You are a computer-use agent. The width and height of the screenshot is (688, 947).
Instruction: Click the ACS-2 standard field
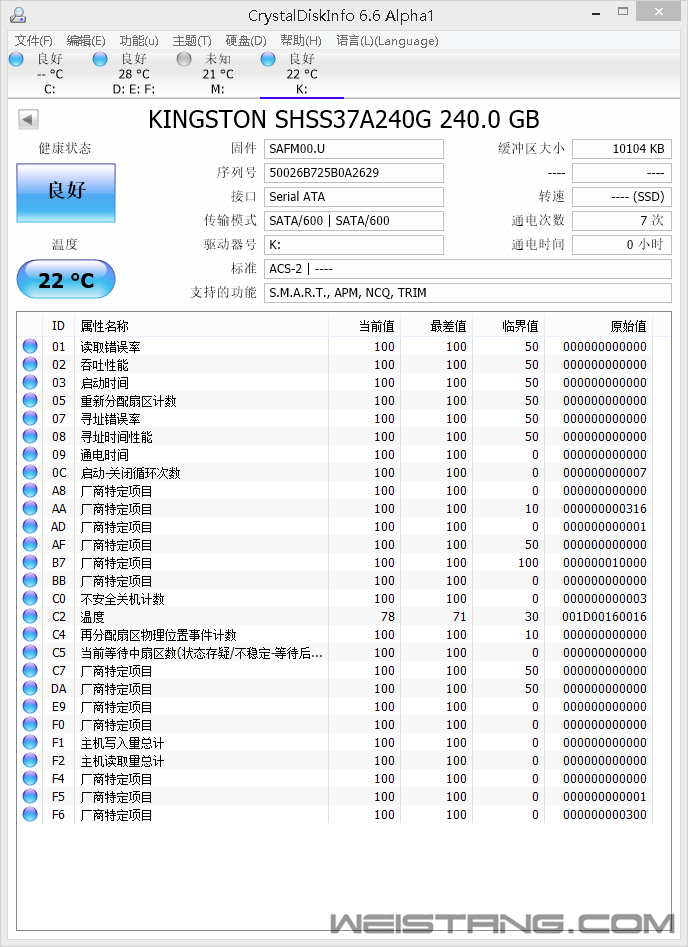coord(468,269)
